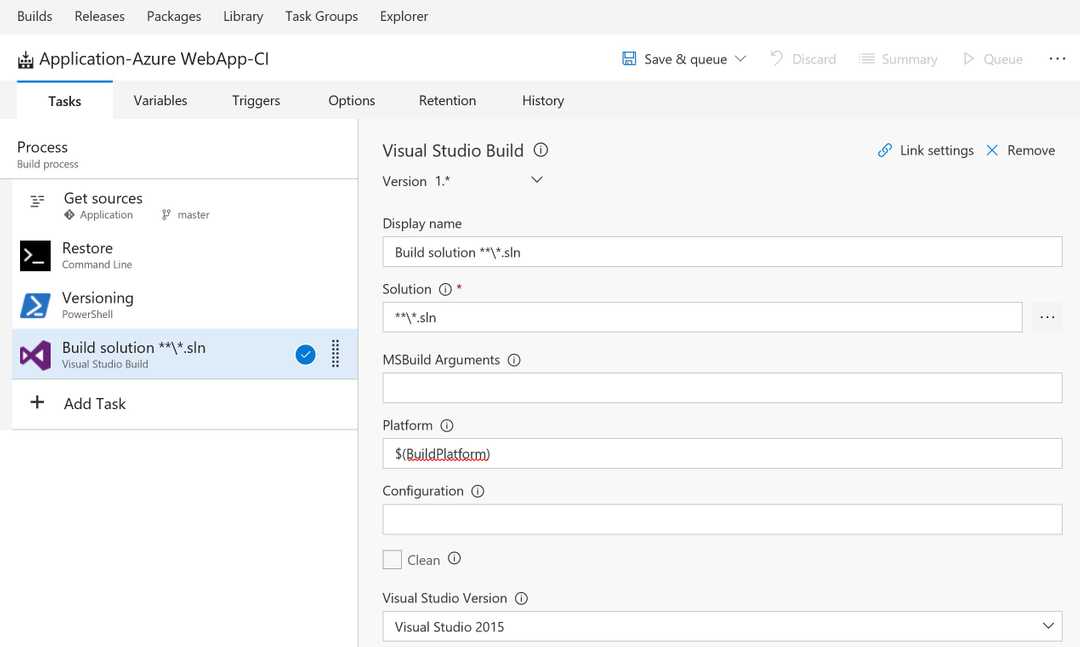Screen dimensions: 1080x647
Task: Click the Visual Studio Build title info icon
Action: pyautogui.click(x=541, y=150)
